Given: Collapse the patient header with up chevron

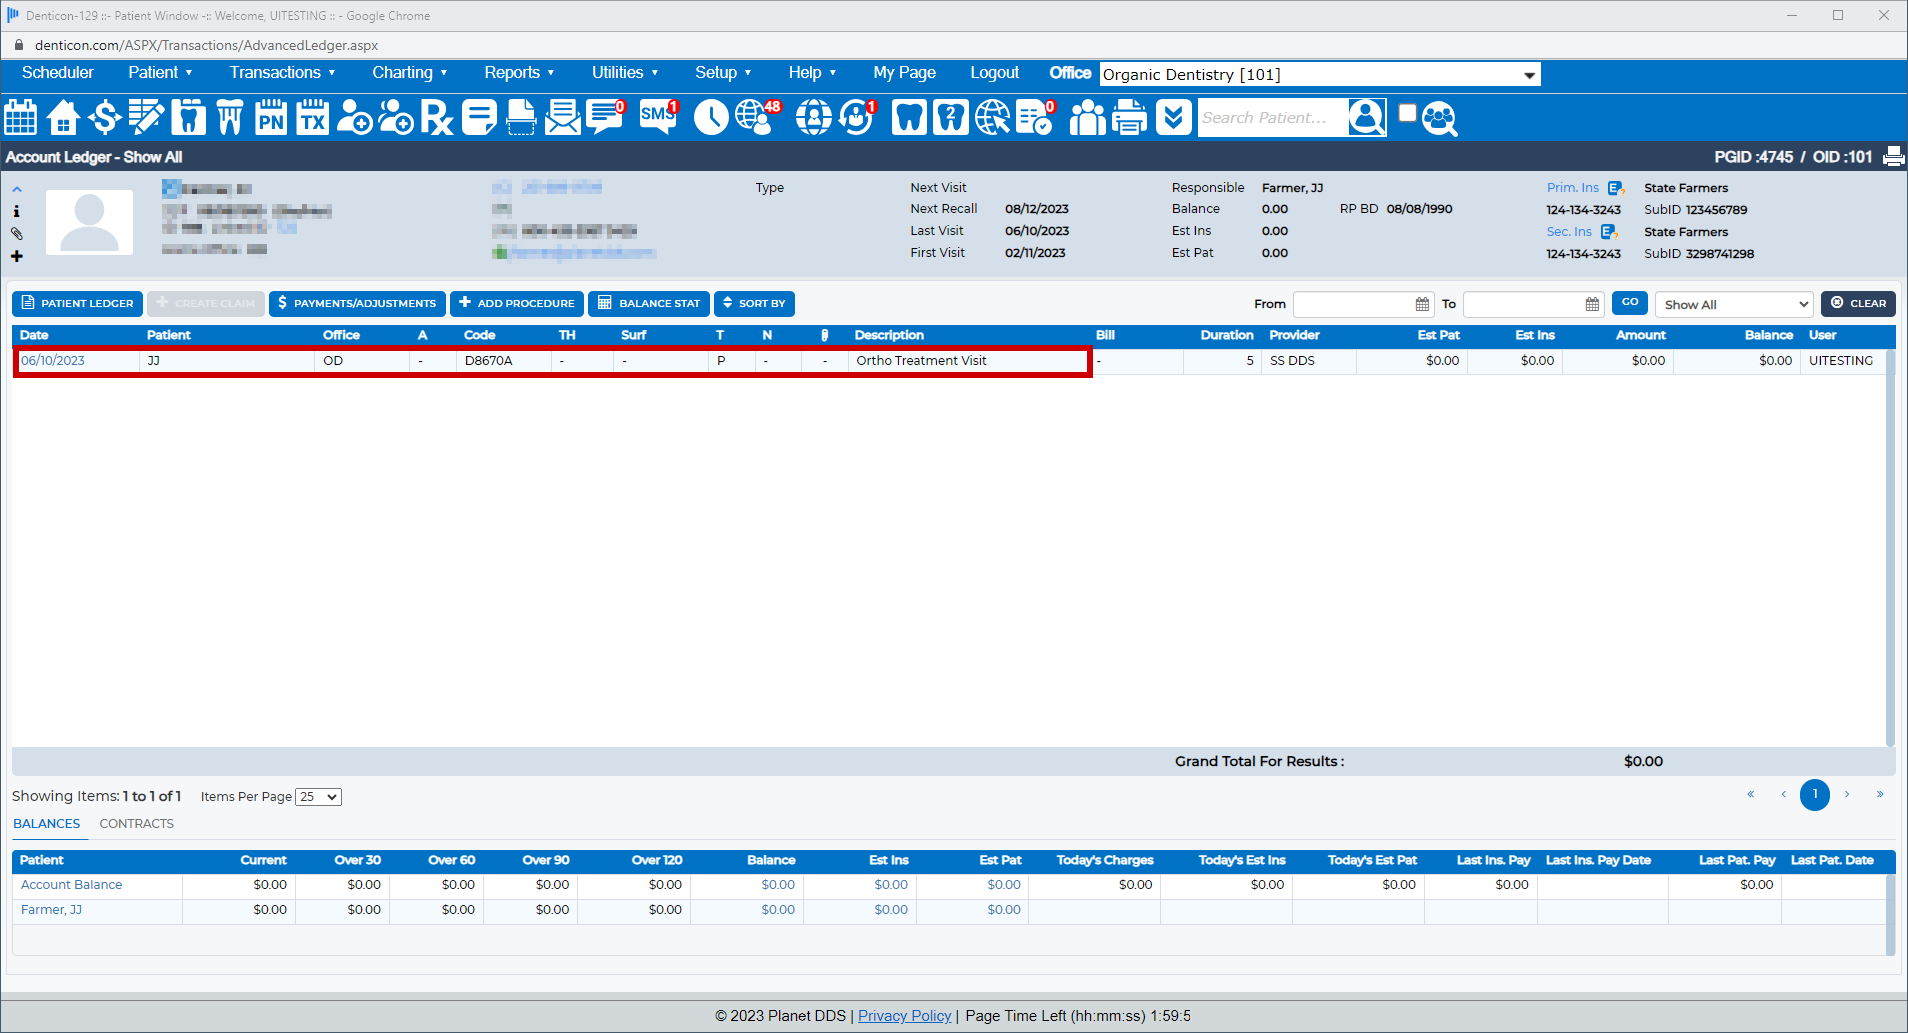Looking at the screenshot, I should point(17,189).
